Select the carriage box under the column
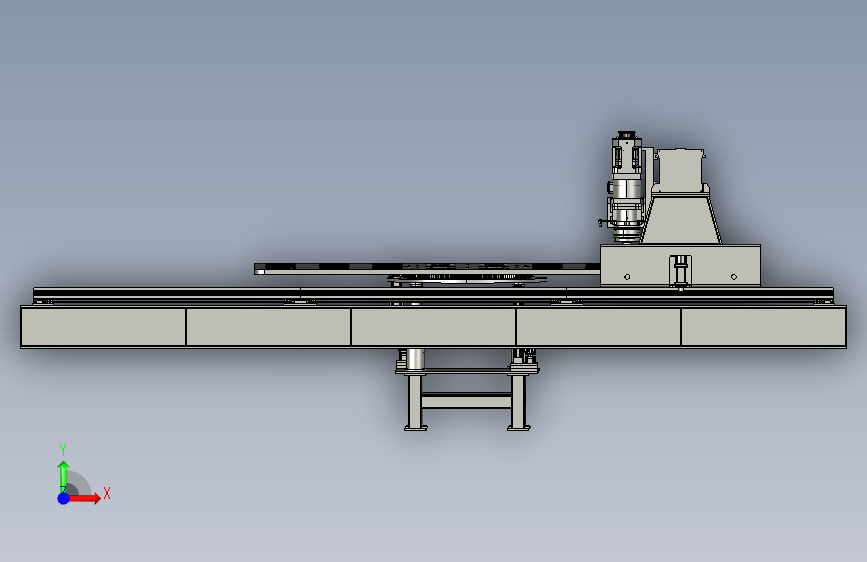The width and height of the screenshot is (867, 562). (x=680, y=266)
